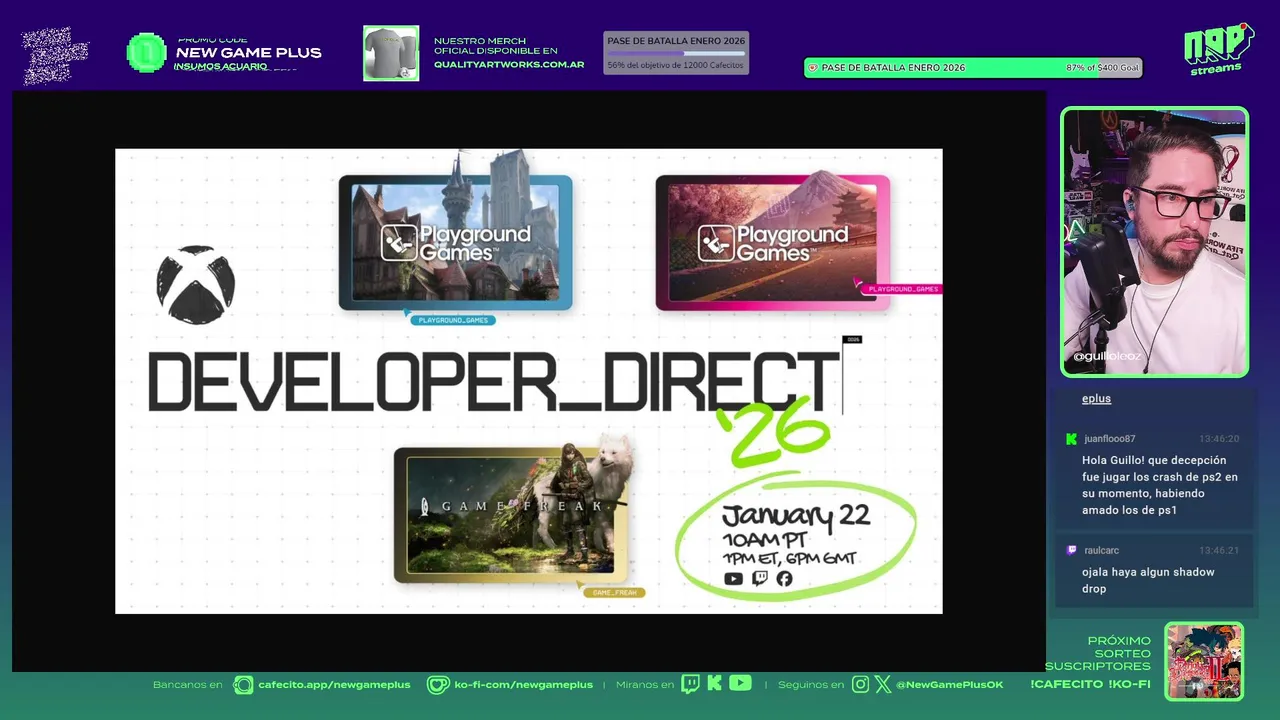Open the cafecito.app/newgameplus link
The height and width of the screenshot is (720, 1280).
click(x=334, y=685)
